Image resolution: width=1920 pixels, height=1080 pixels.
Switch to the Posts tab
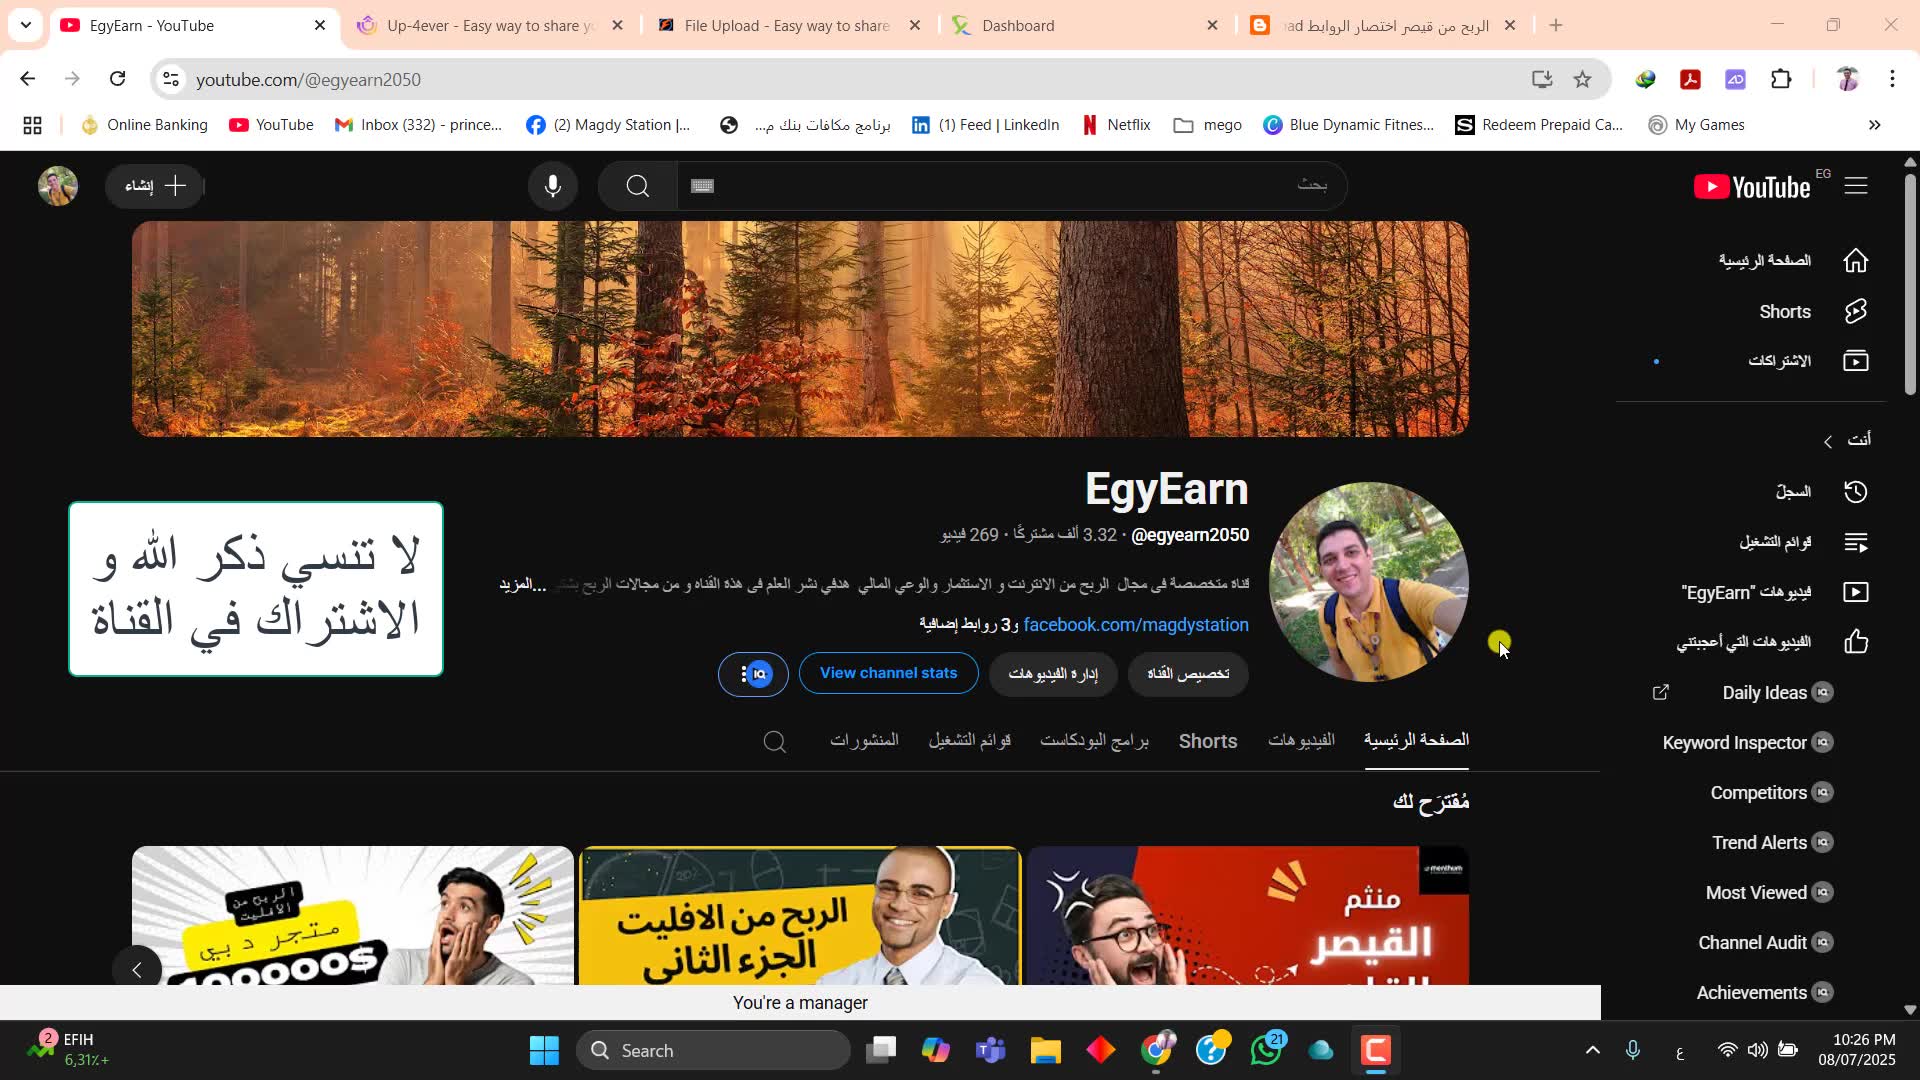tap(864, 740)
